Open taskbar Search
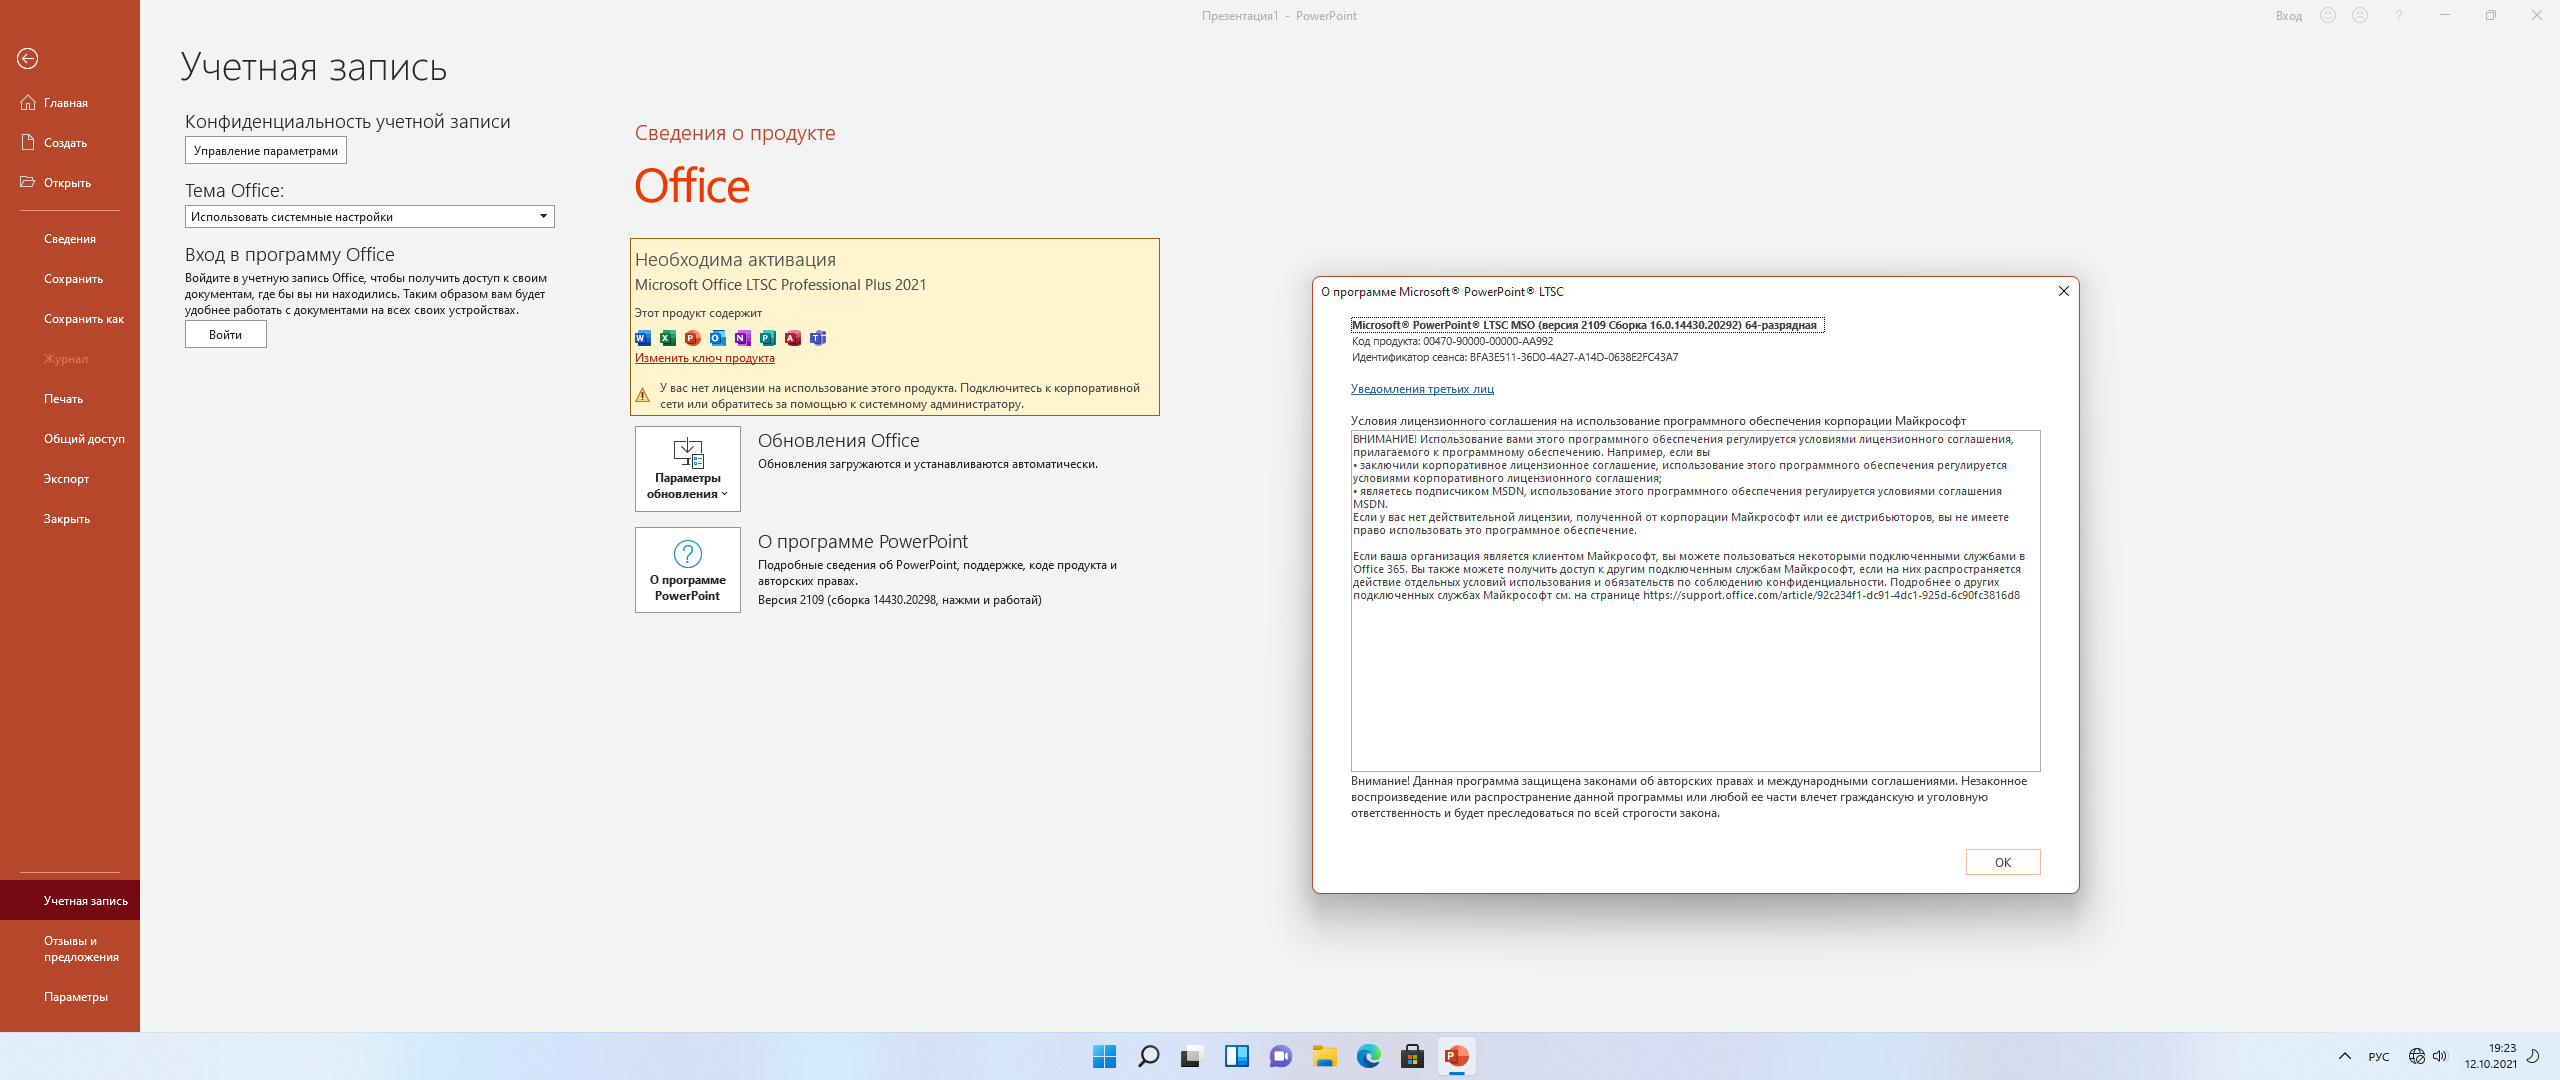The width and height of the screenshot is (2560, 1080). 1149,1056
